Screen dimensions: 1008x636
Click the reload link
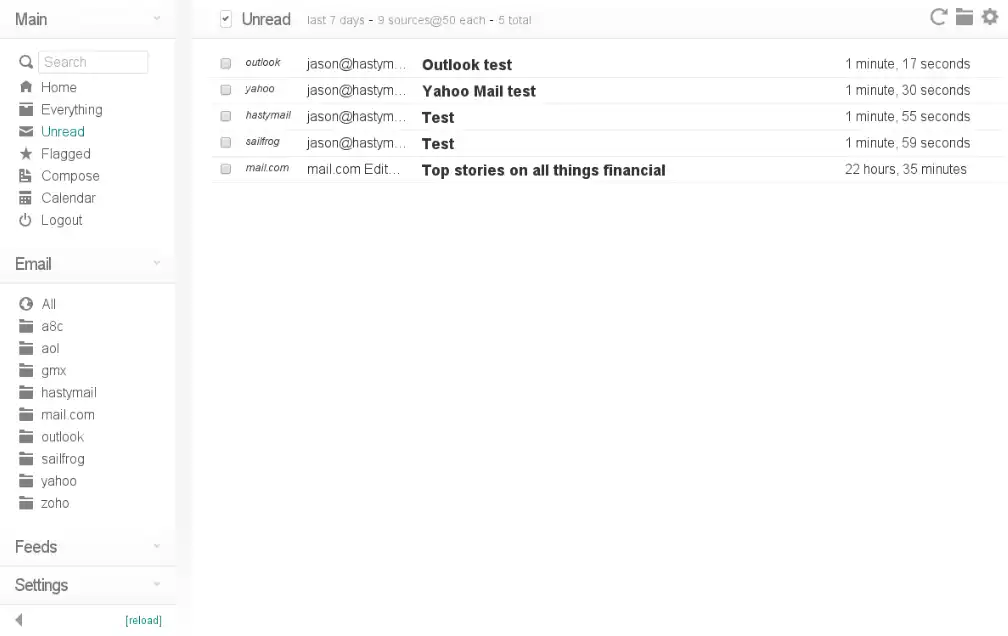pyautogui.click(x=143, y=620)
